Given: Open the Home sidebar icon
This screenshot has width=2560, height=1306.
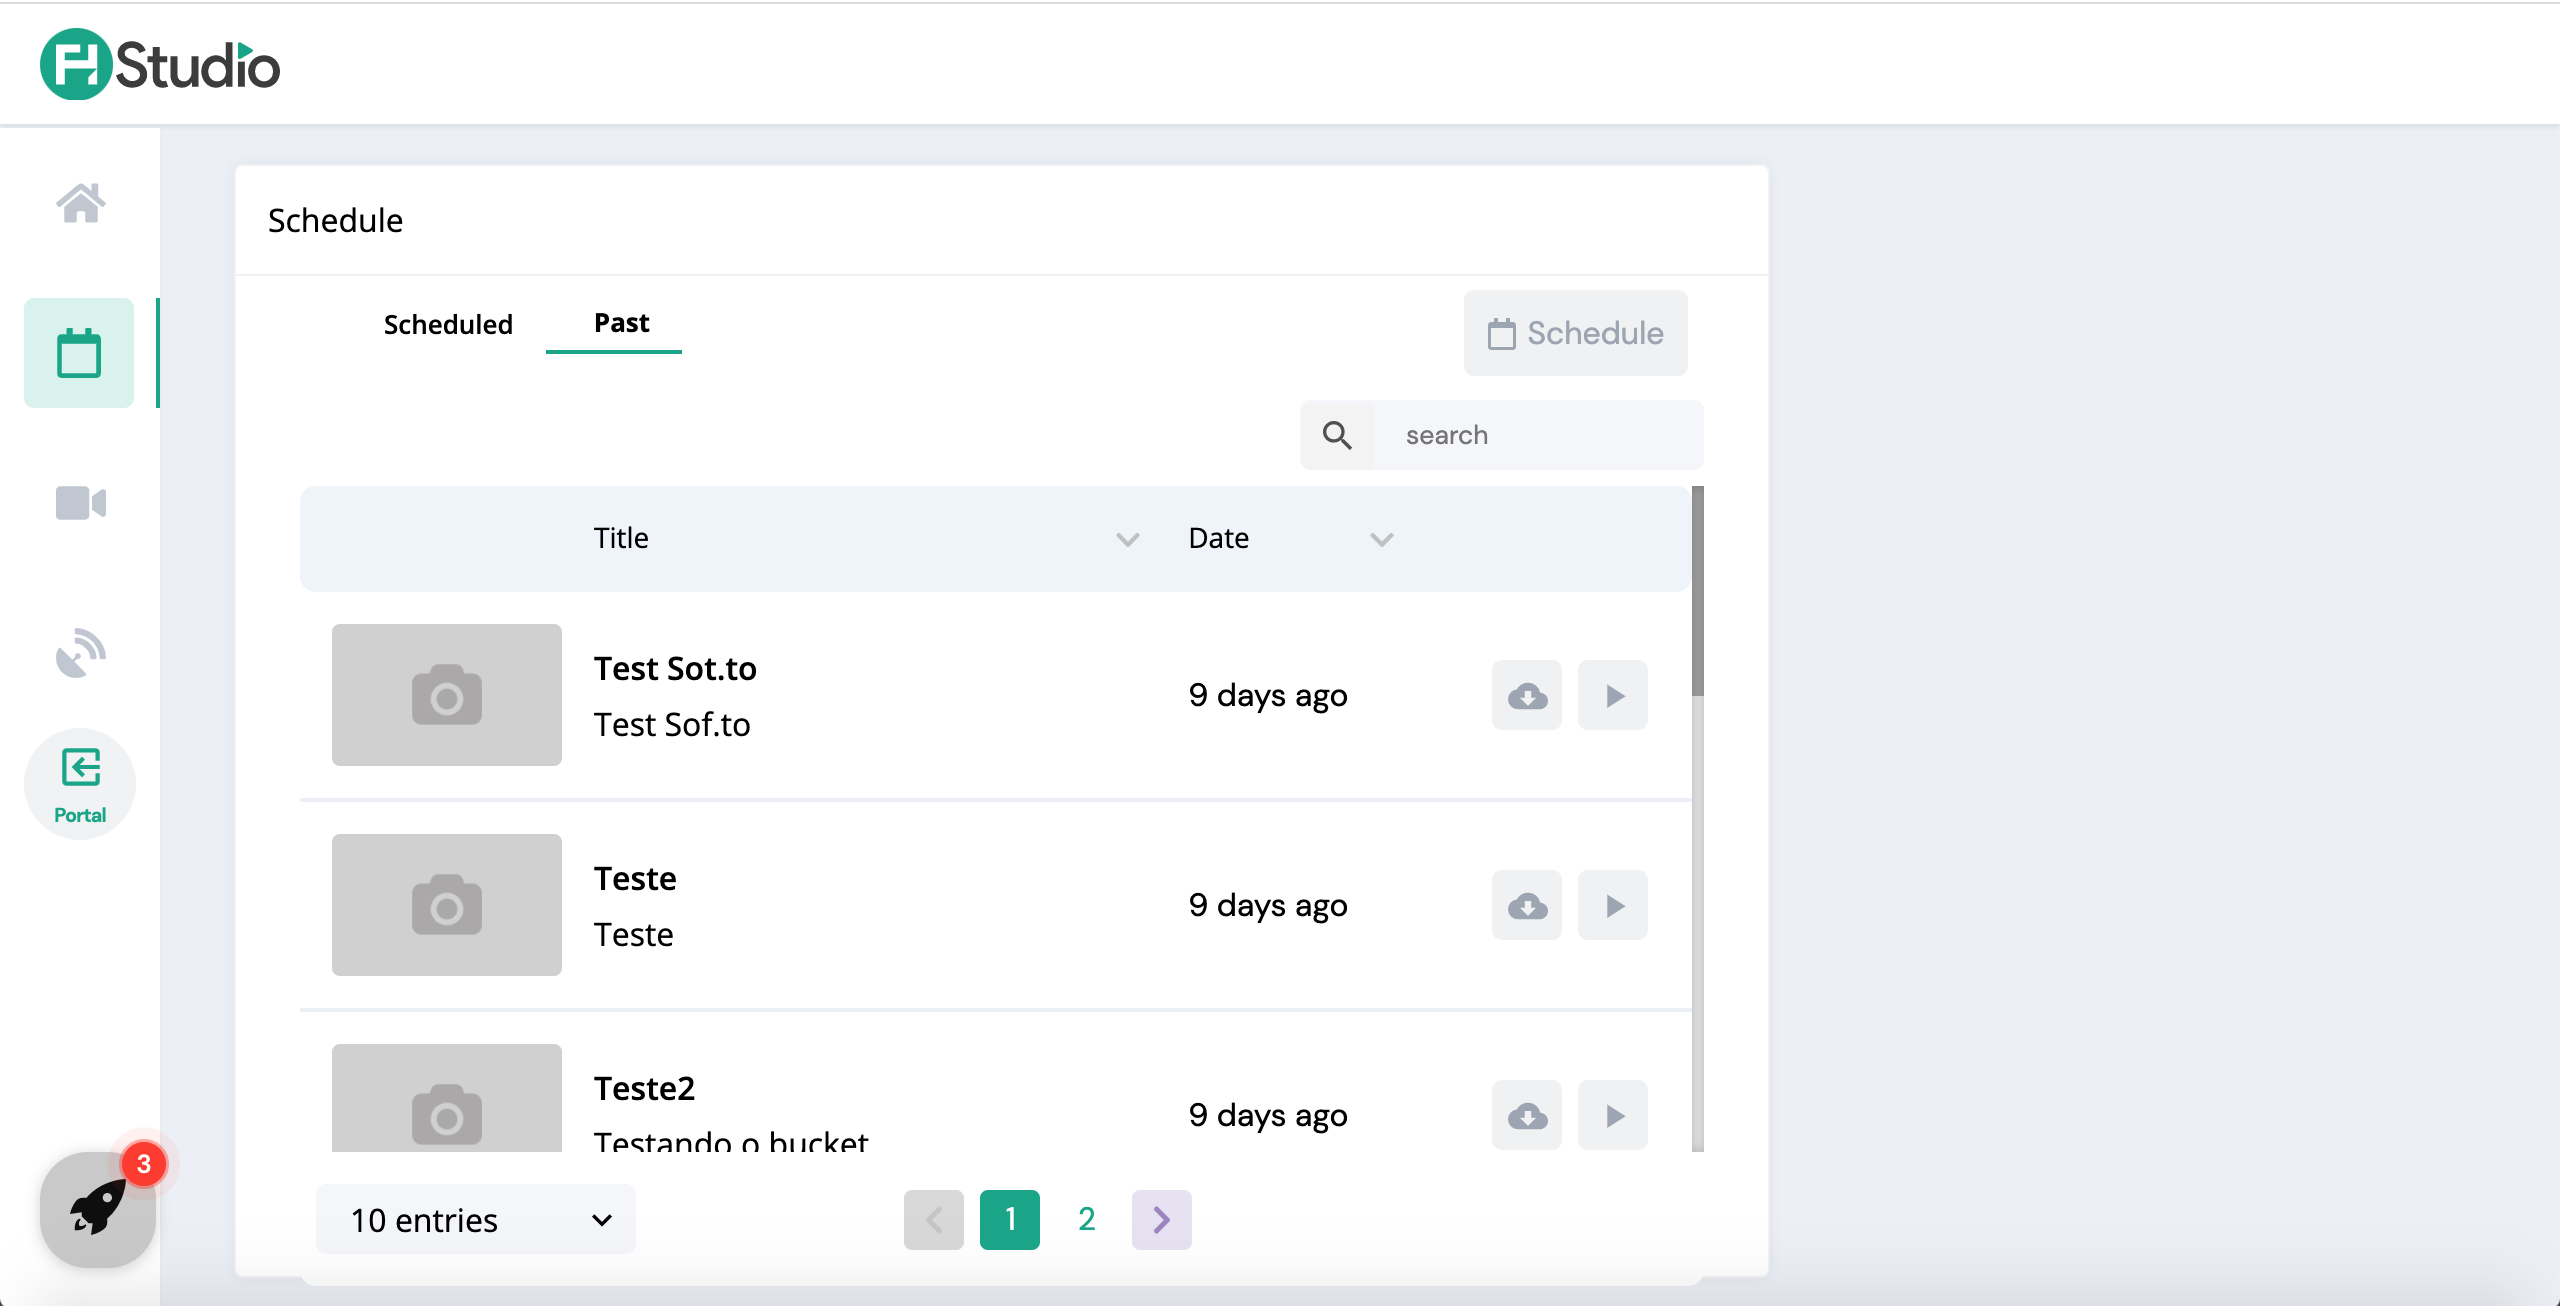Looking at the screenshot, I should pos(80,203).
